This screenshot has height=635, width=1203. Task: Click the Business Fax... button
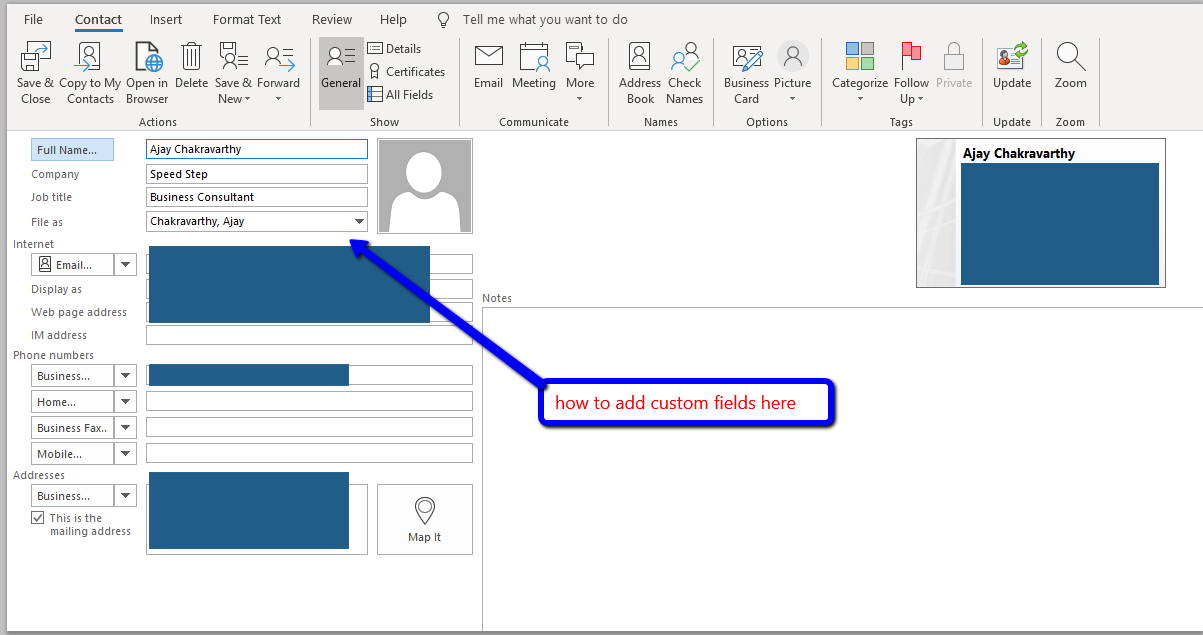[x=73, y=428]
